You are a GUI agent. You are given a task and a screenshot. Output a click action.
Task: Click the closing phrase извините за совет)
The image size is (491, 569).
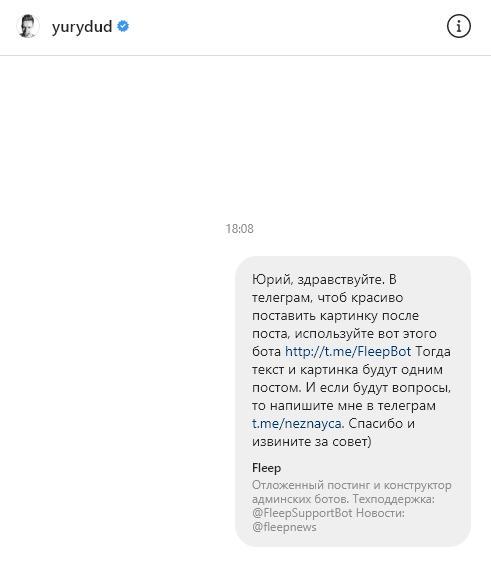pos(312,442)
